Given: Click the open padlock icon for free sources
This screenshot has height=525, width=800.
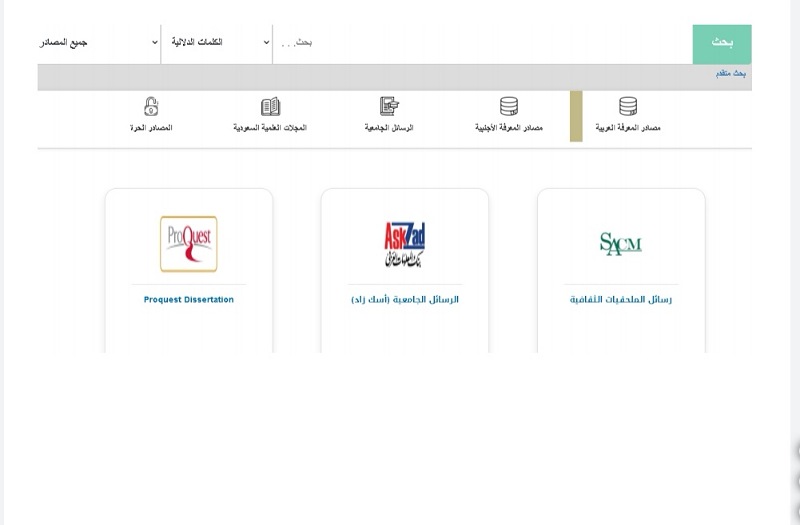Looking at the screenshot, I should (x=151, y=106).
